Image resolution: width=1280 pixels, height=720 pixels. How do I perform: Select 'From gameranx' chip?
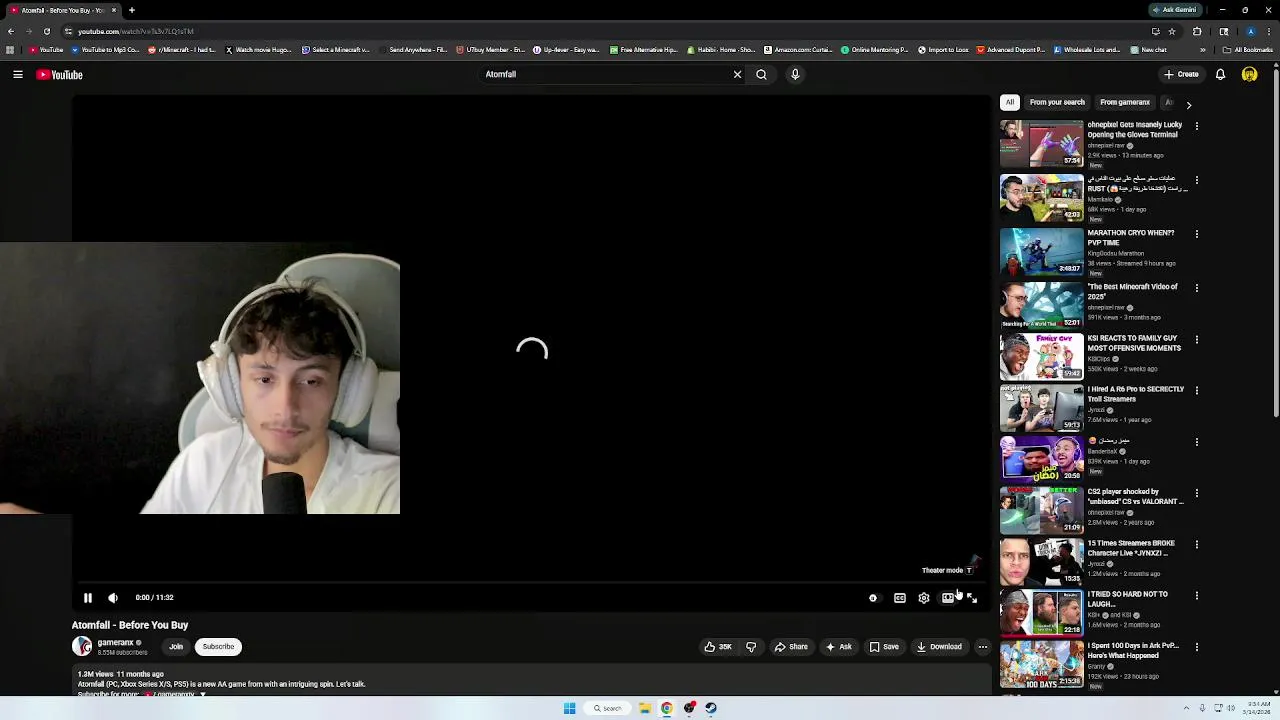click(1125, 102)
